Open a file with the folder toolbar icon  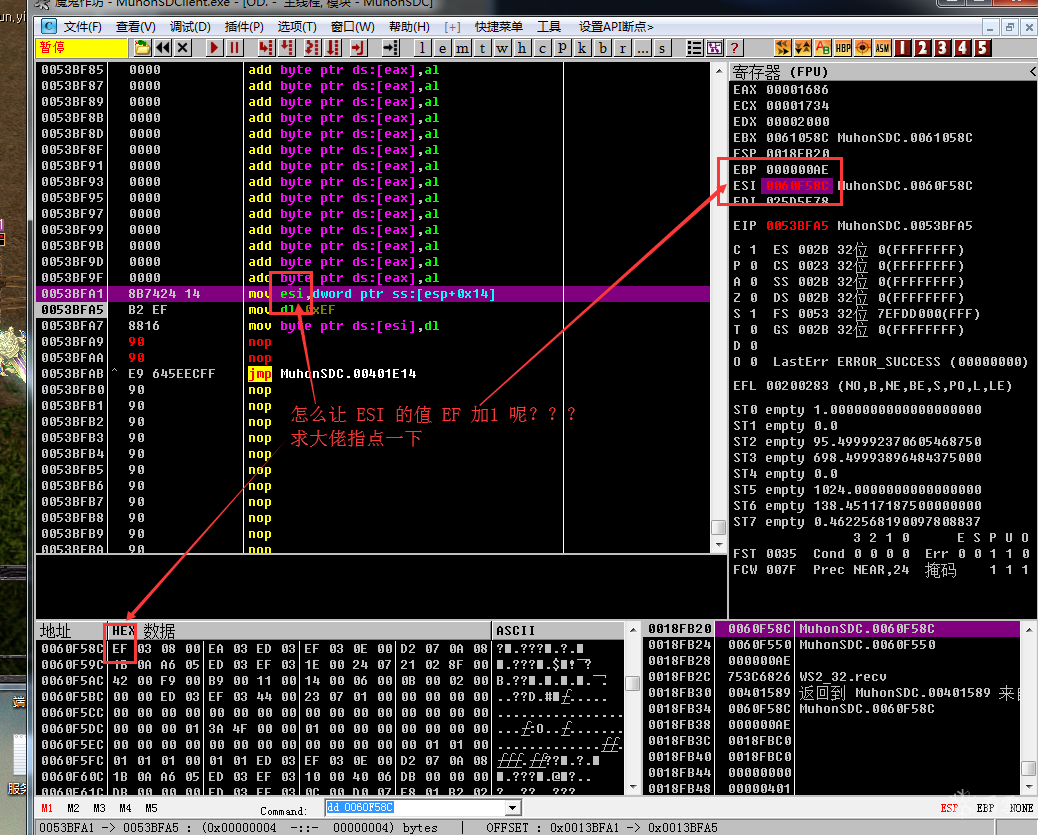[142, 48]
